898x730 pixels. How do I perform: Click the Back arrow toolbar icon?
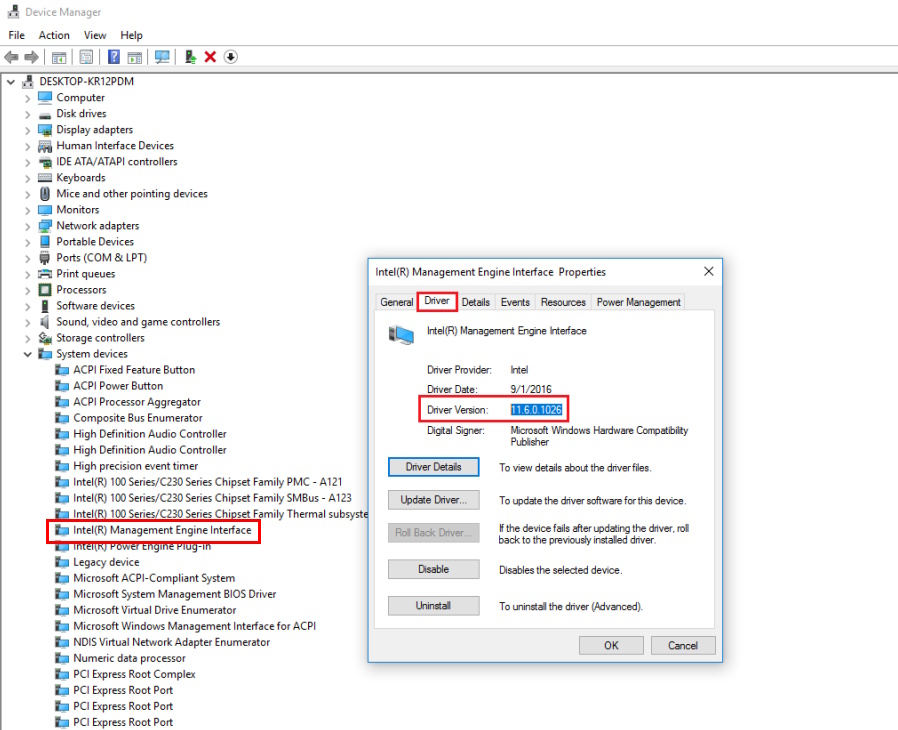[x=11, y=57]
